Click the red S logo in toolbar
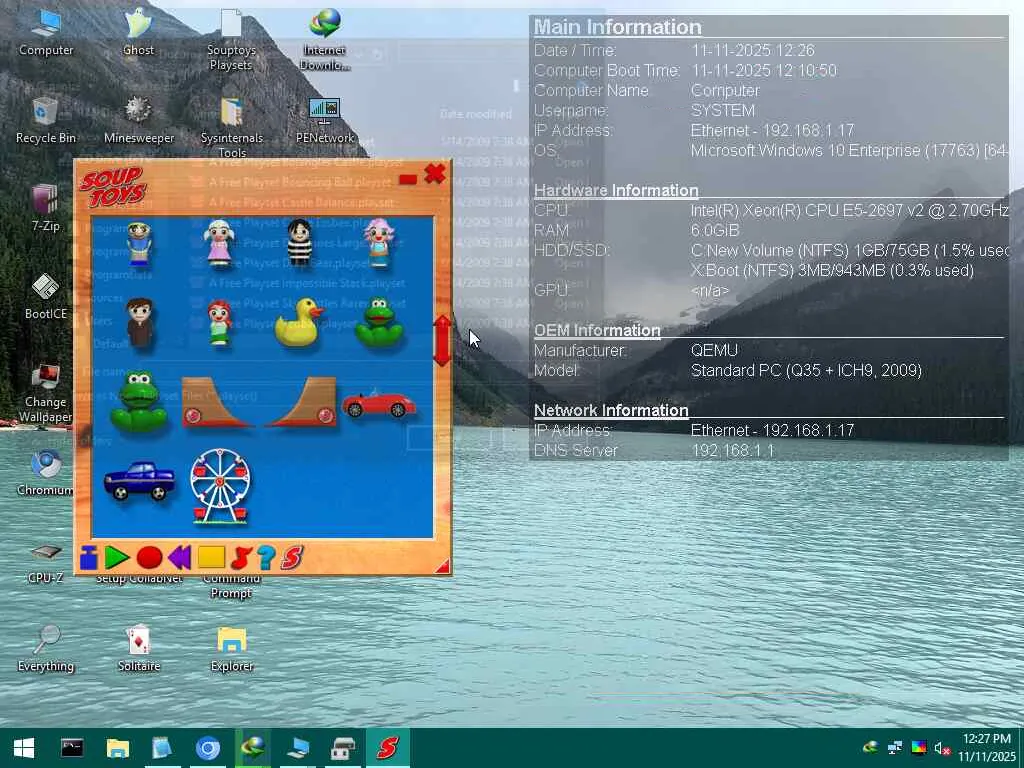The height and width of the screenshot is (768, 1024). (x=293, y=558)
